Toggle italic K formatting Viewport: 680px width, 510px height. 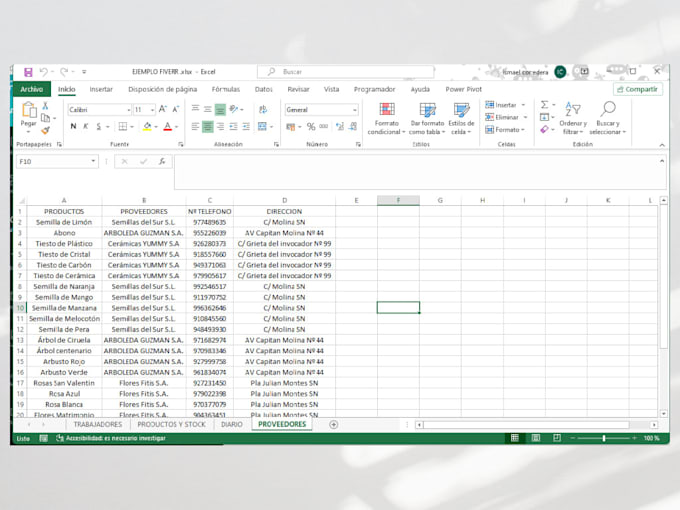(x=85, y=126)
